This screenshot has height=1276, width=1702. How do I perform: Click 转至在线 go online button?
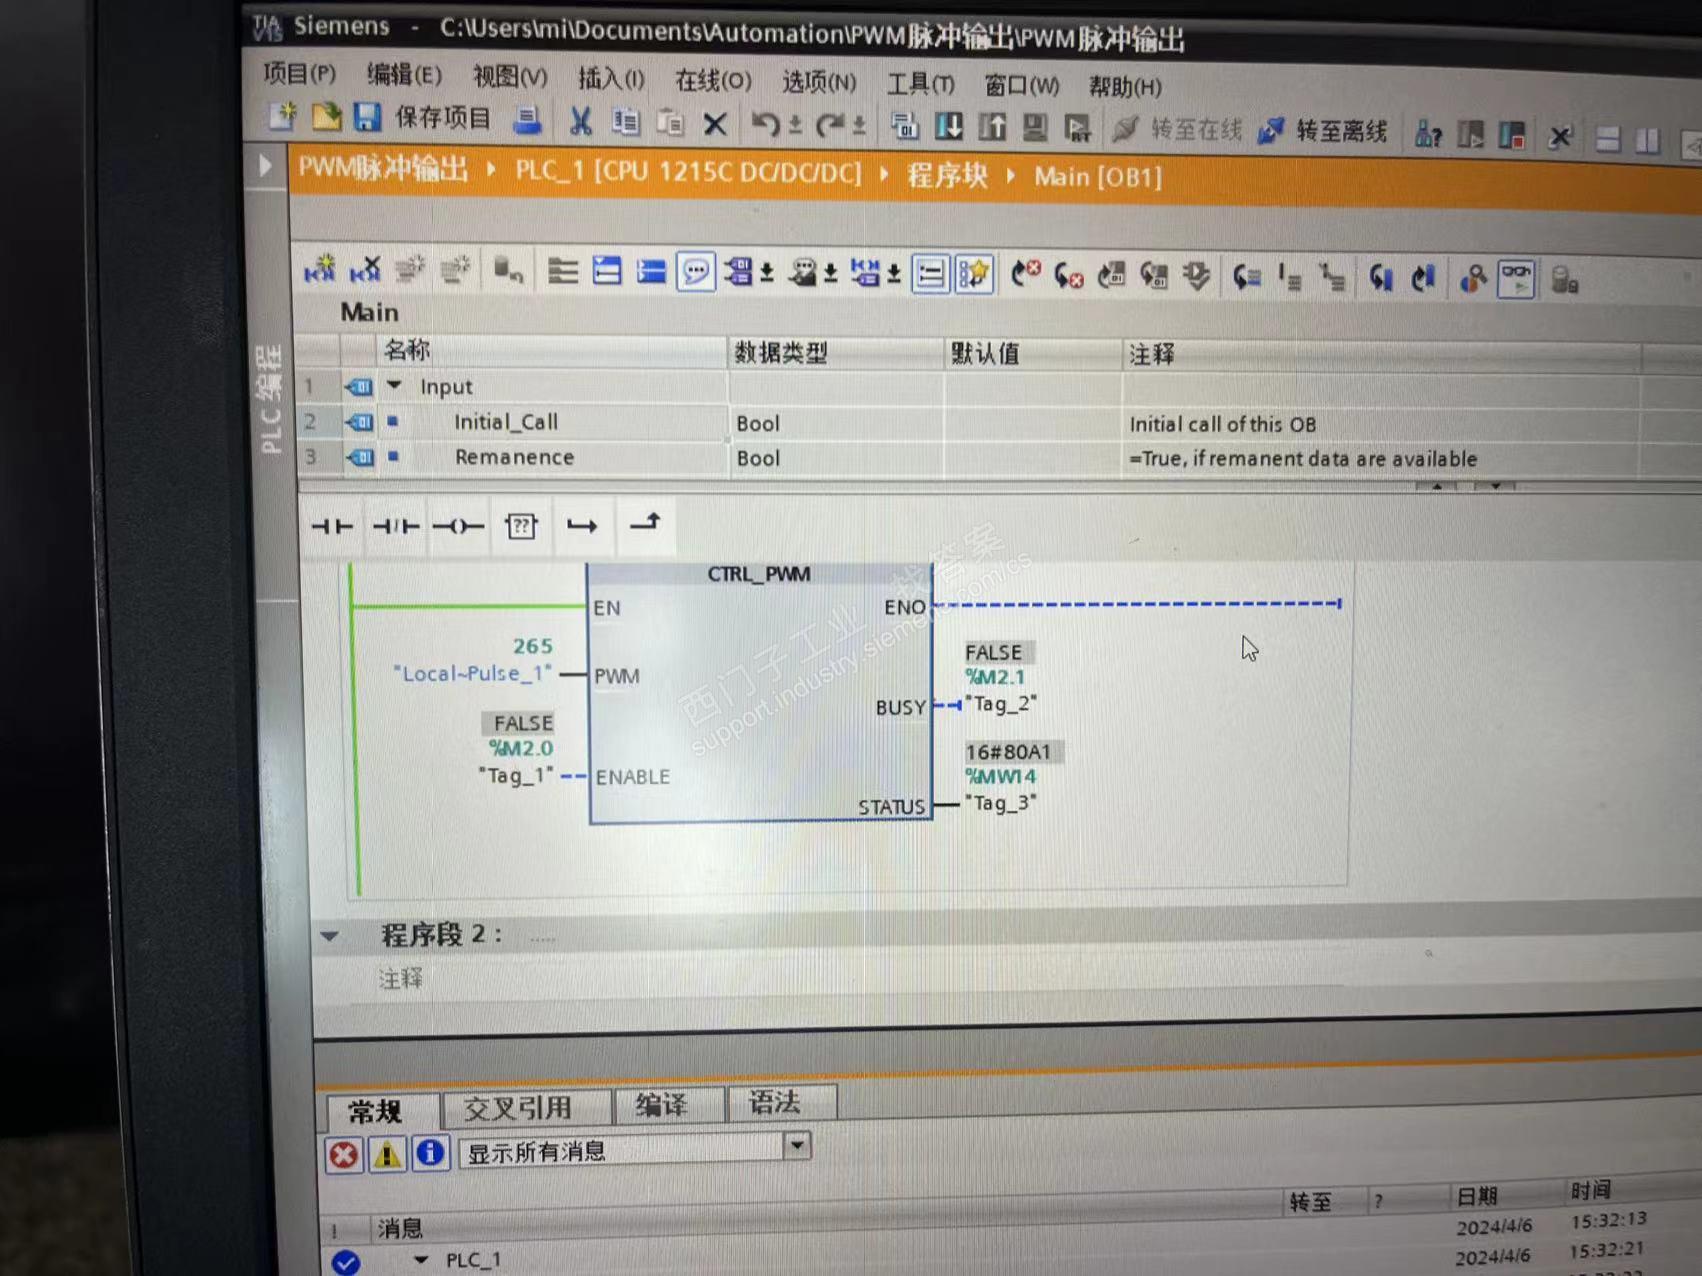click(x=1178, y=129)
